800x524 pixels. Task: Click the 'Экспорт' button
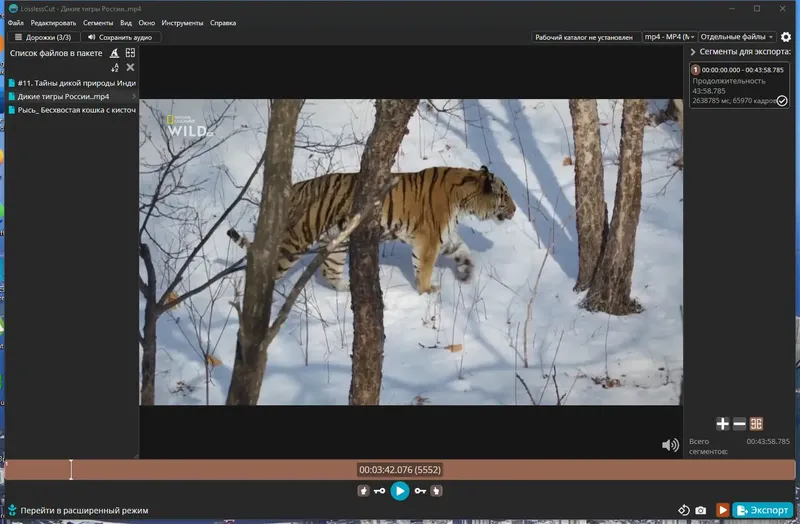coord(762,510)
